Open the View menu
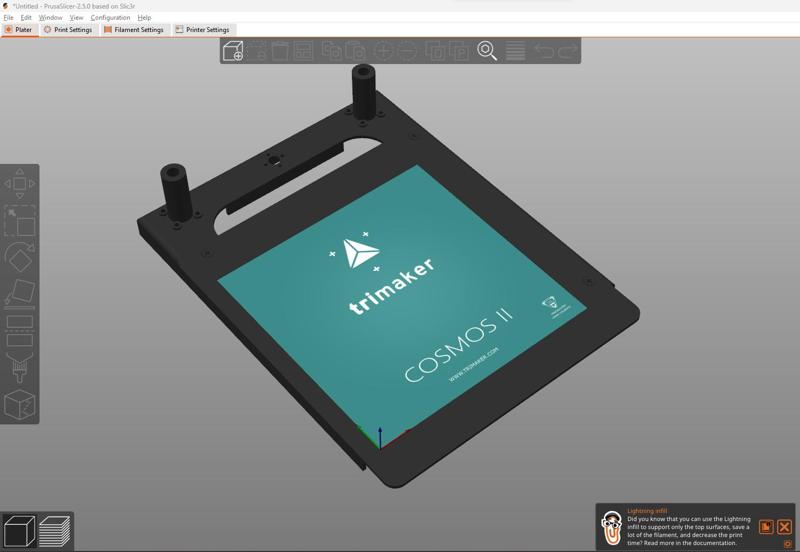The width and height of the screenshot is (800, 552). (76, 17)
